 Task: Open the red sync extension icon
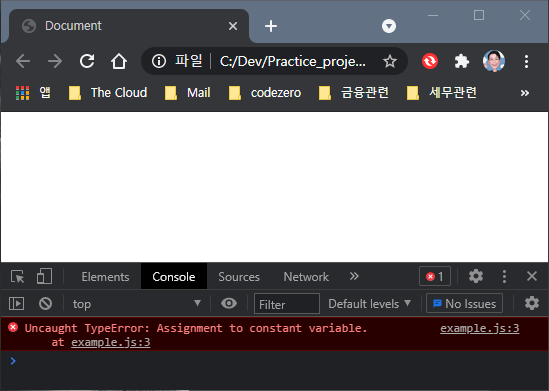(x=430, y=62)
